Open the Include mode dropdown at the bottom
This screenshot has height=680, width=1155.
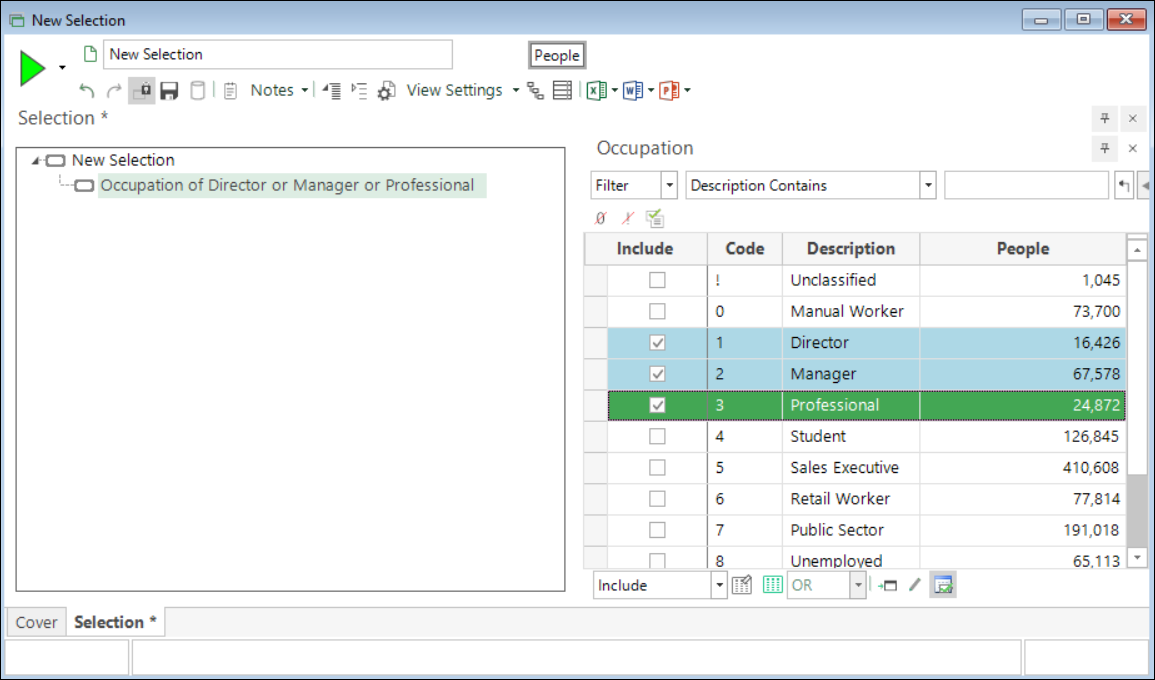[x=719, y=586]
